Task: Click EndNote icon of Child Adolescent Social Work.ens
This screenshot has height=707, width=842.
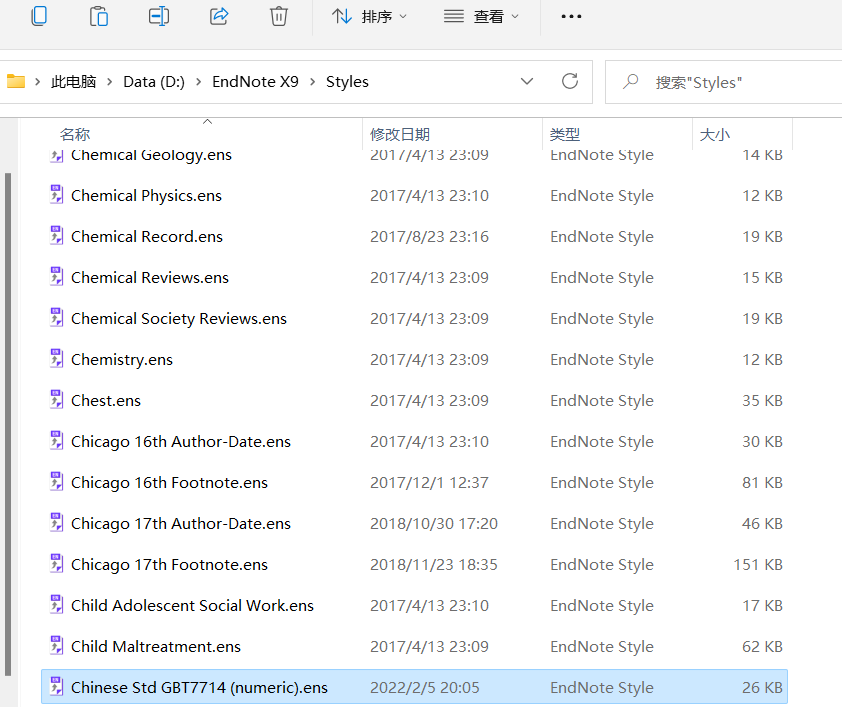Action: (56, 604)
